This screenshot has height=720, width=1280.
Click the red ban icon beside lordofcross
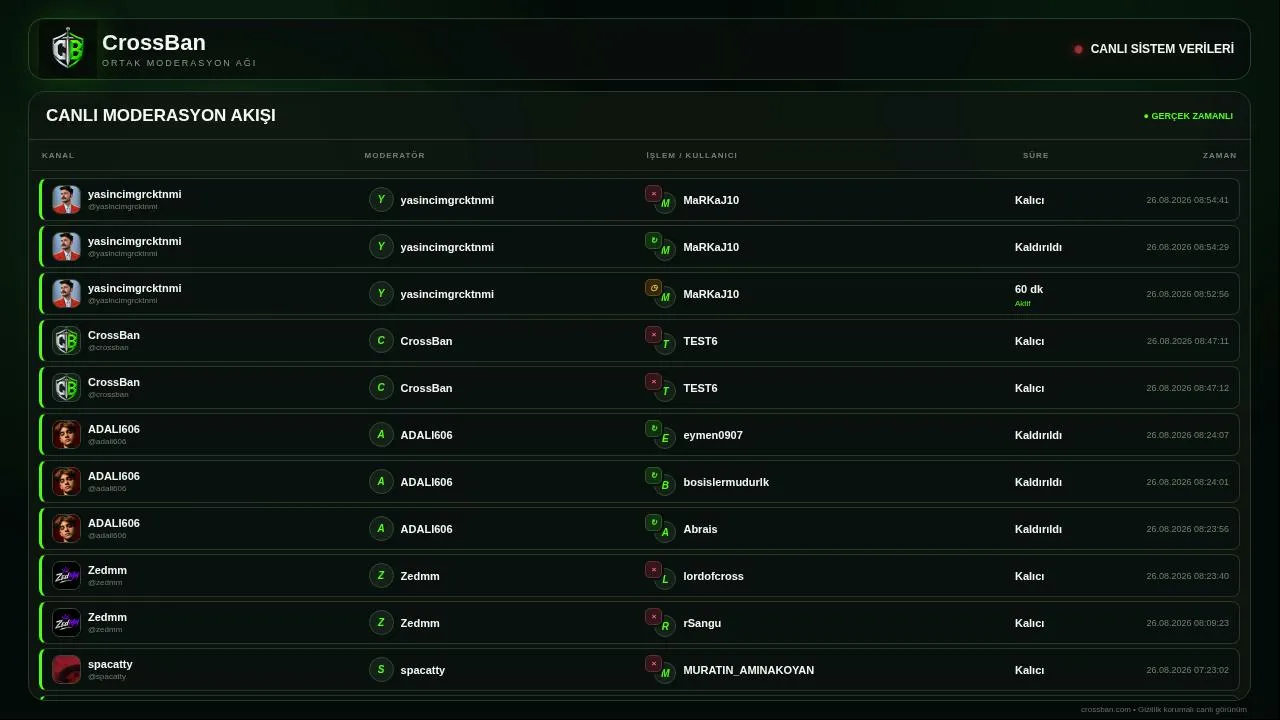click(x=653, y=569)
